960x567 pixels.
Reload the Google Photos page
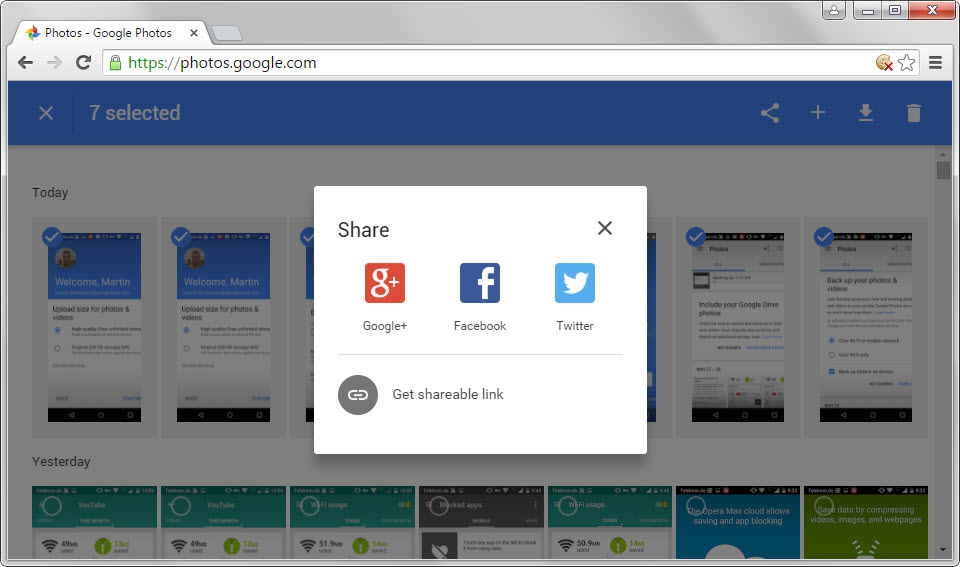click(x=83, y=62)
